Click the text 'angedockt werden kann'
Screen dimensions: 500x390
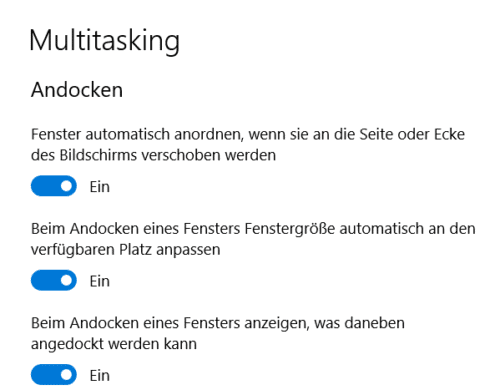point(114,344)
